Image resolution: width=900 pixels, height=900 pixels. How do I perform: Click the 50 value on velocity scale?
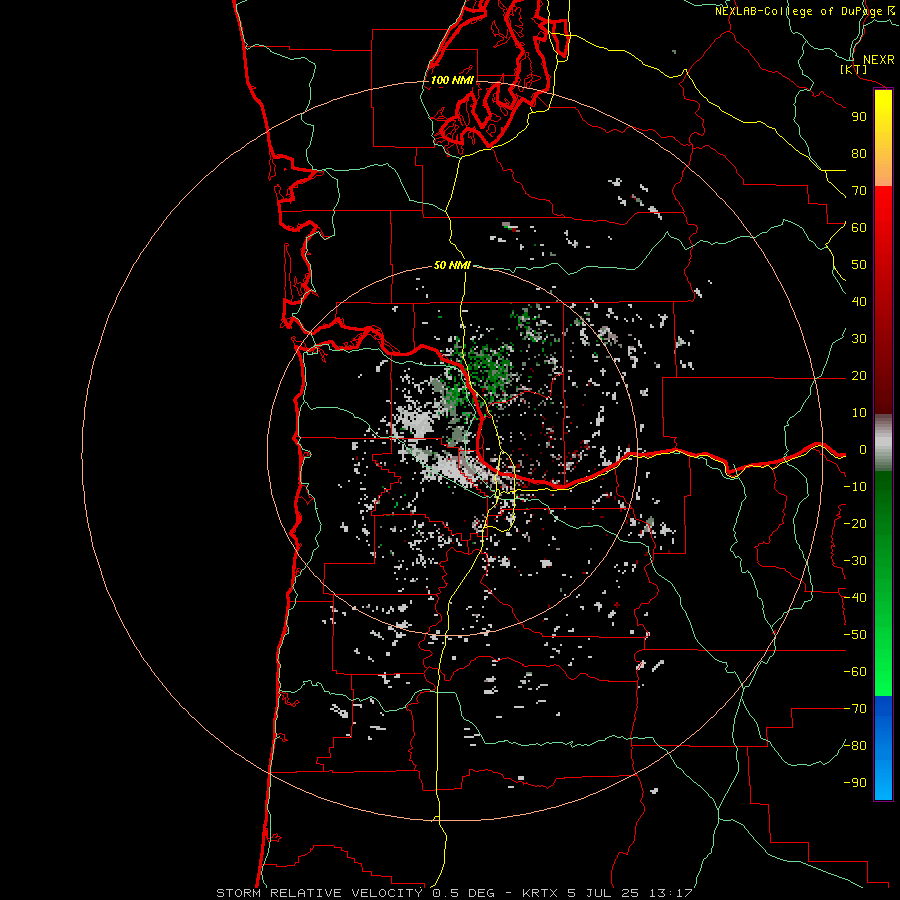(x=859, y=265)
